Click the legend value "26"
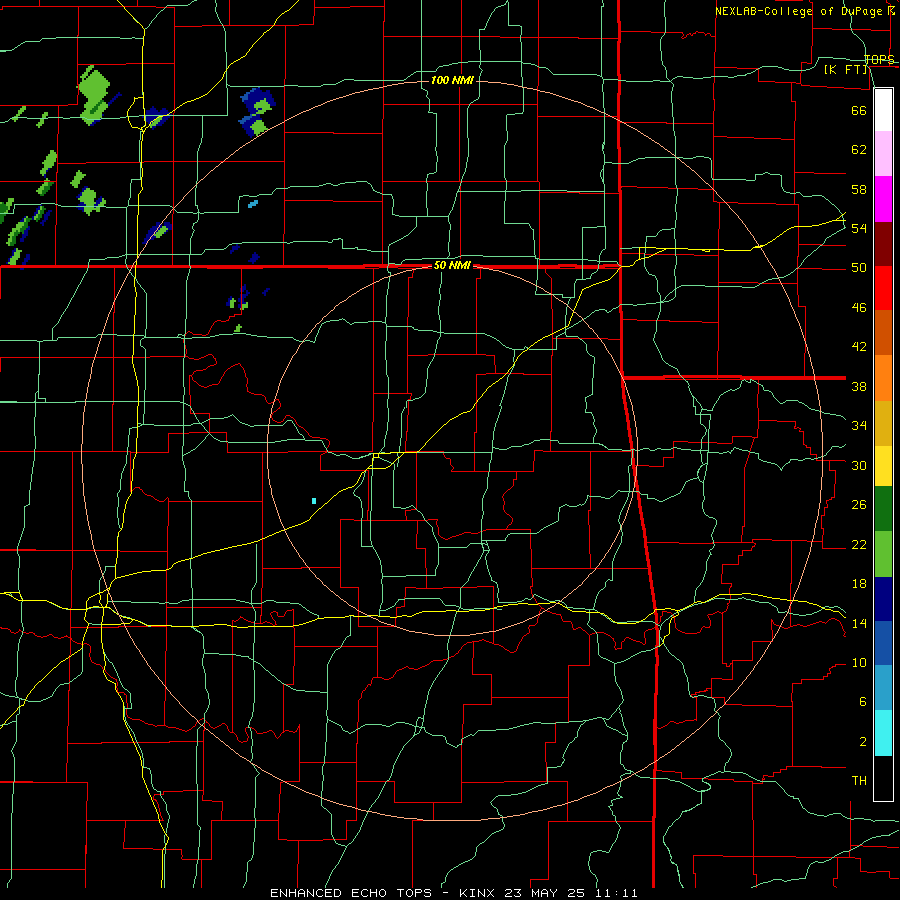Viewport: 900px width, 900px height. click(x=859, y=505)
